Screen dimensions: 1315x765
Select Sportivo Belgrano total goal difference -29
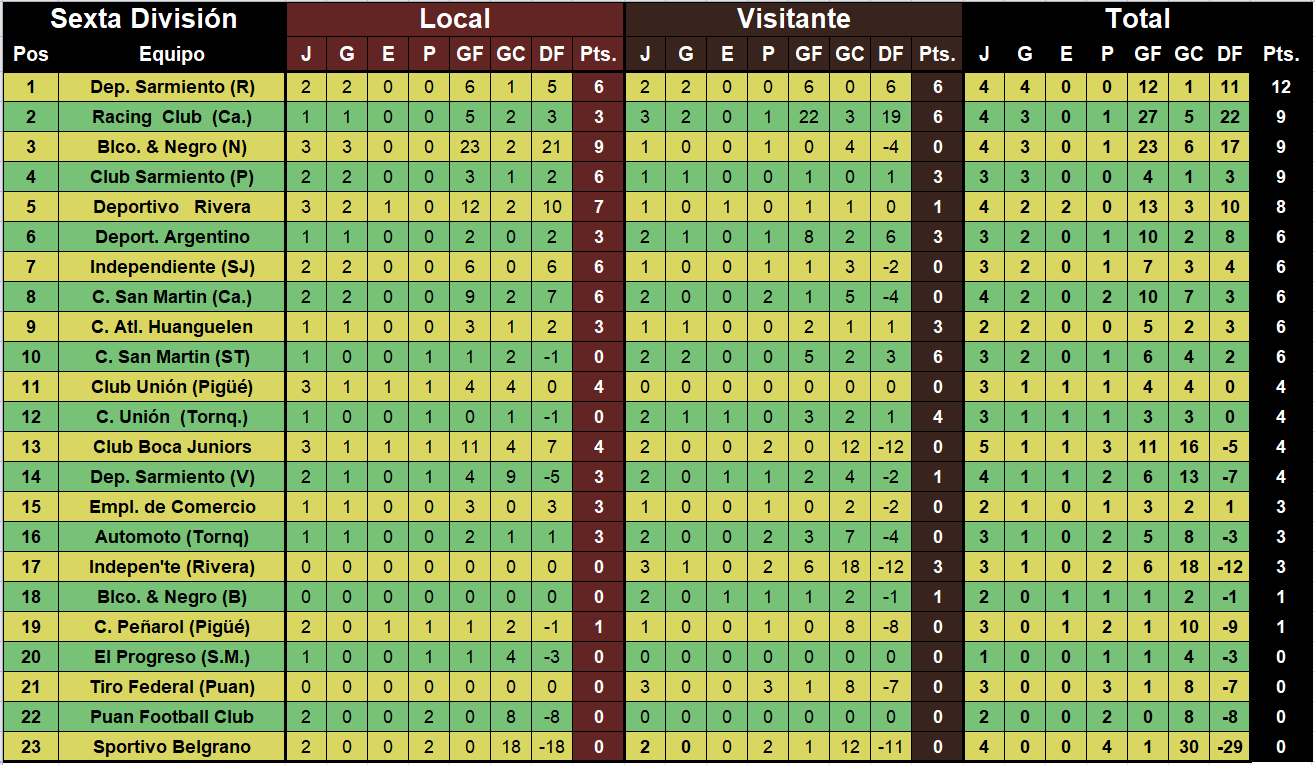pyautogui.click(x=1230, y=747)
